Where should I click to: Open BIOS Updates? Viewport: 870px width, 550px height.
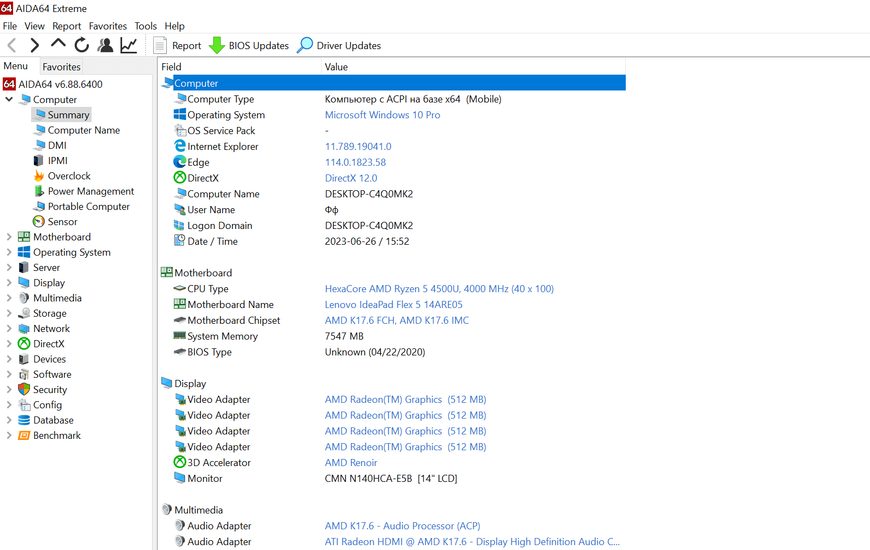click(249, 46)
